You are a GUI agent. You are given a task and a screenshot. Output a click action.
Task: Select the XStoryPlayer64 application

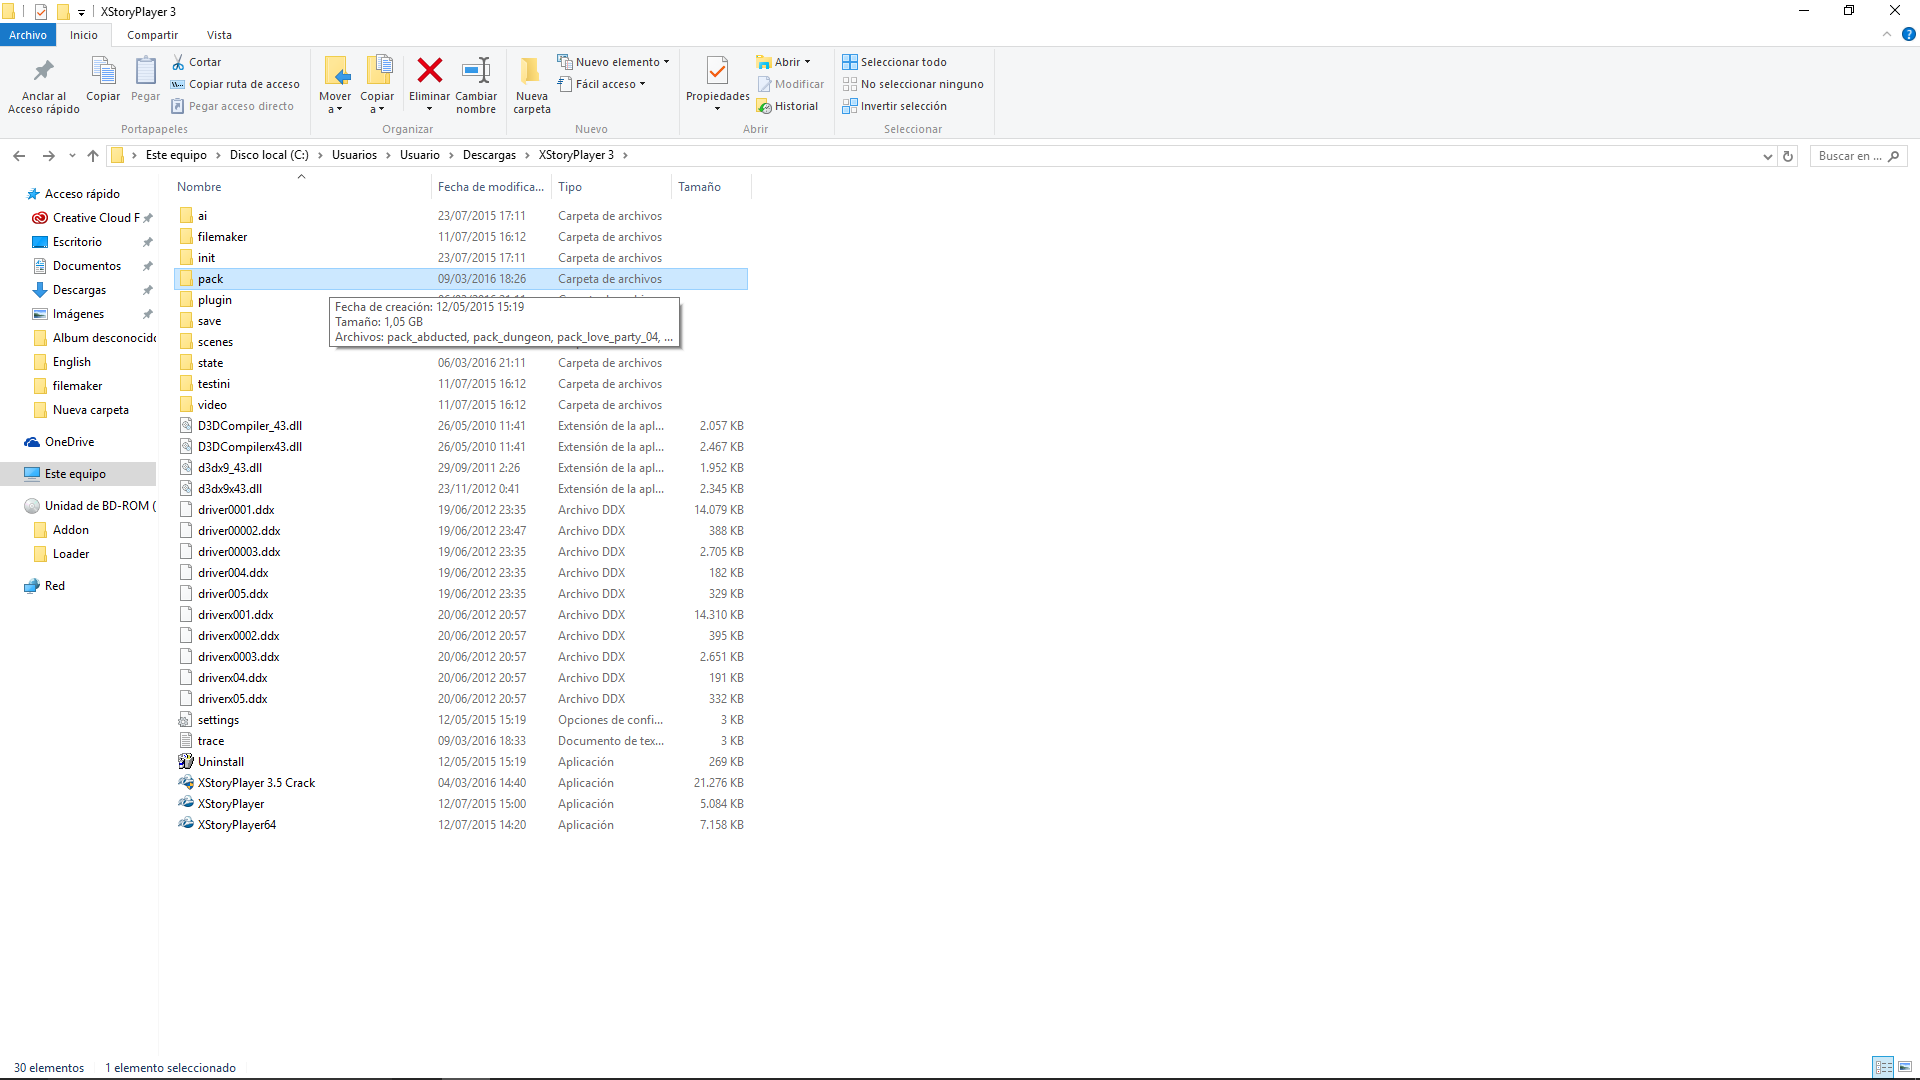(x=461, y=825)
